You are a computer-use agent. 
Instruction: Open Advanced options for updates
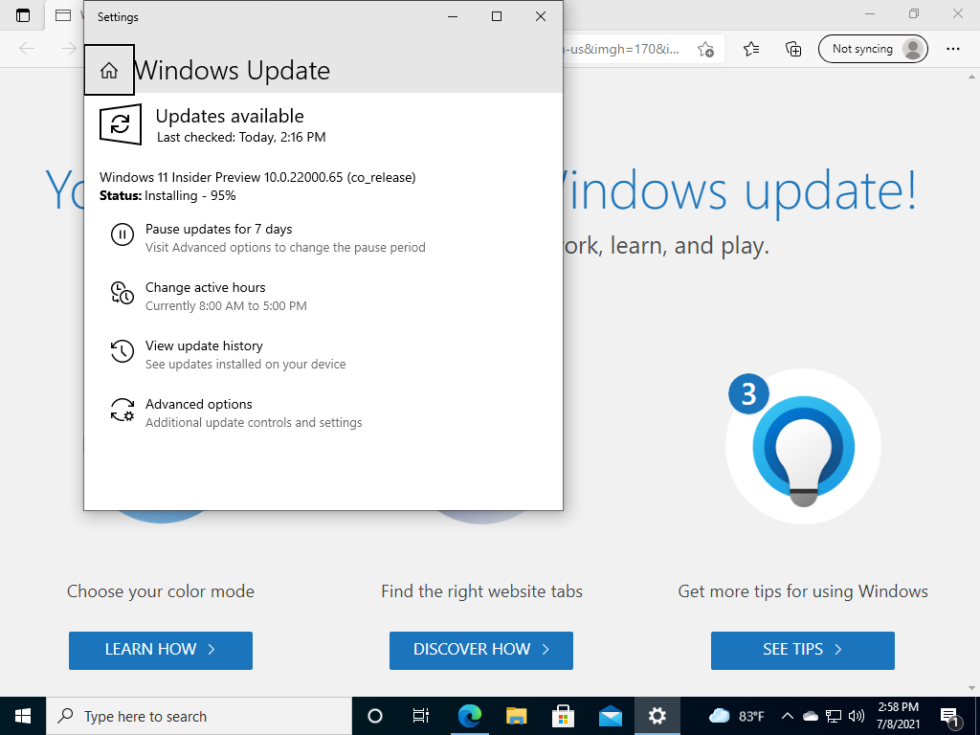coord(199,404)
